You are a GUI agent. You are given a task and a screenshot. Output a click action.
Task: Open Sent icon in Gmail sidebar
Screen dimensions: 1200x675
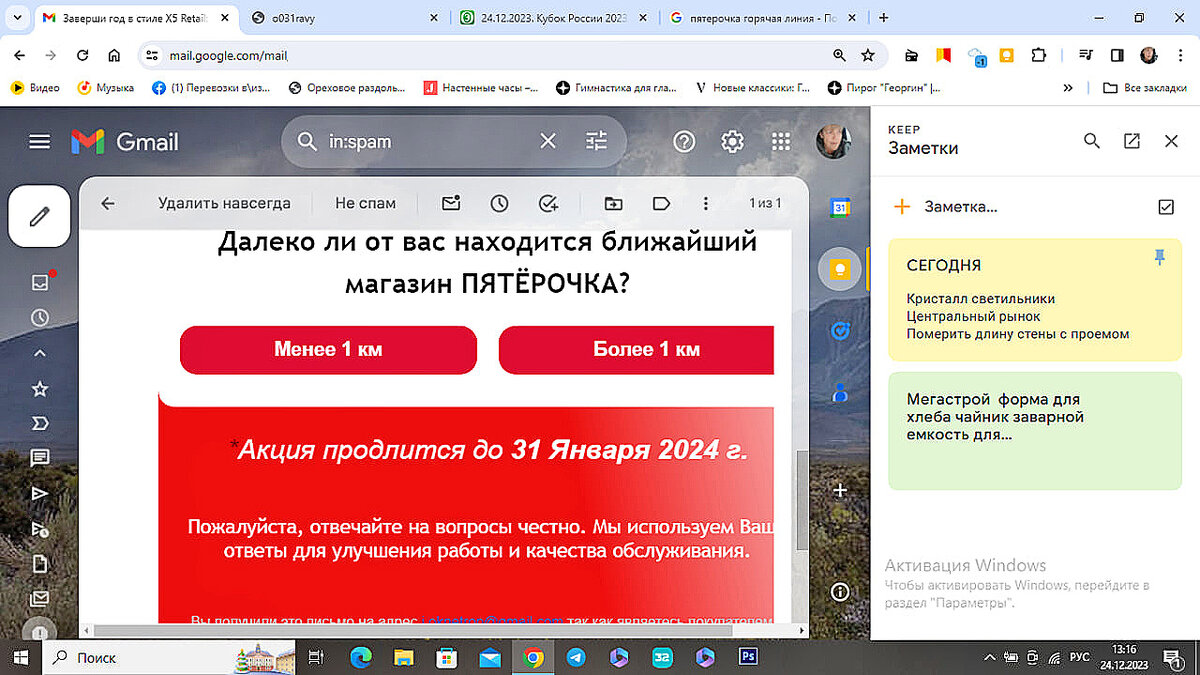pos(40,493)
